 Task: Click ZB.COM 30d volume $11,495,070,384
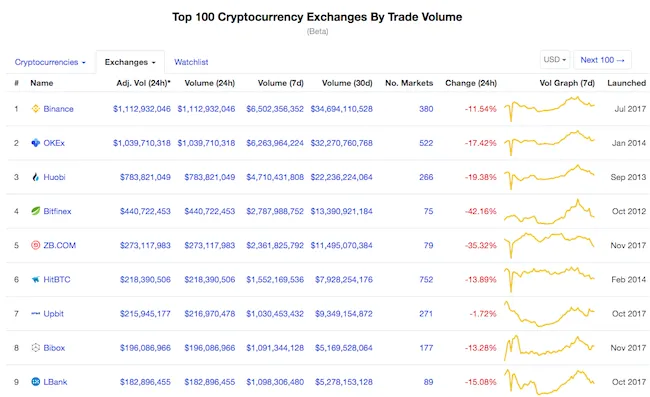point(342,245)
